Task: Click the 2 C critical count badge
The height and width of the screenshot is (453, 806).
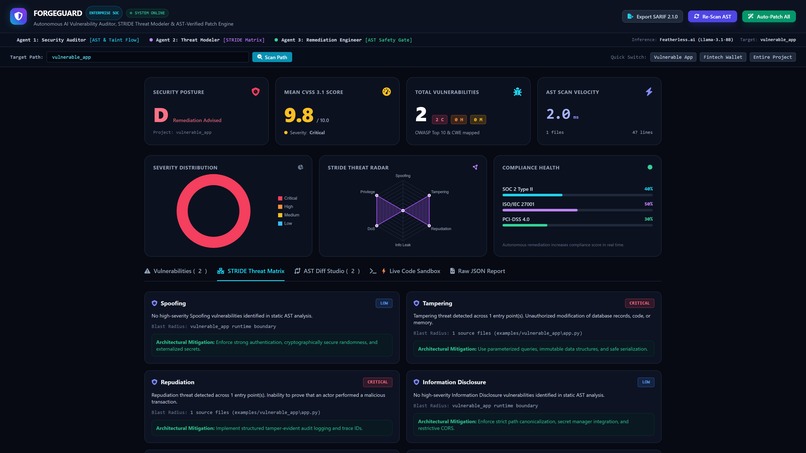Action: pos(439,119)
